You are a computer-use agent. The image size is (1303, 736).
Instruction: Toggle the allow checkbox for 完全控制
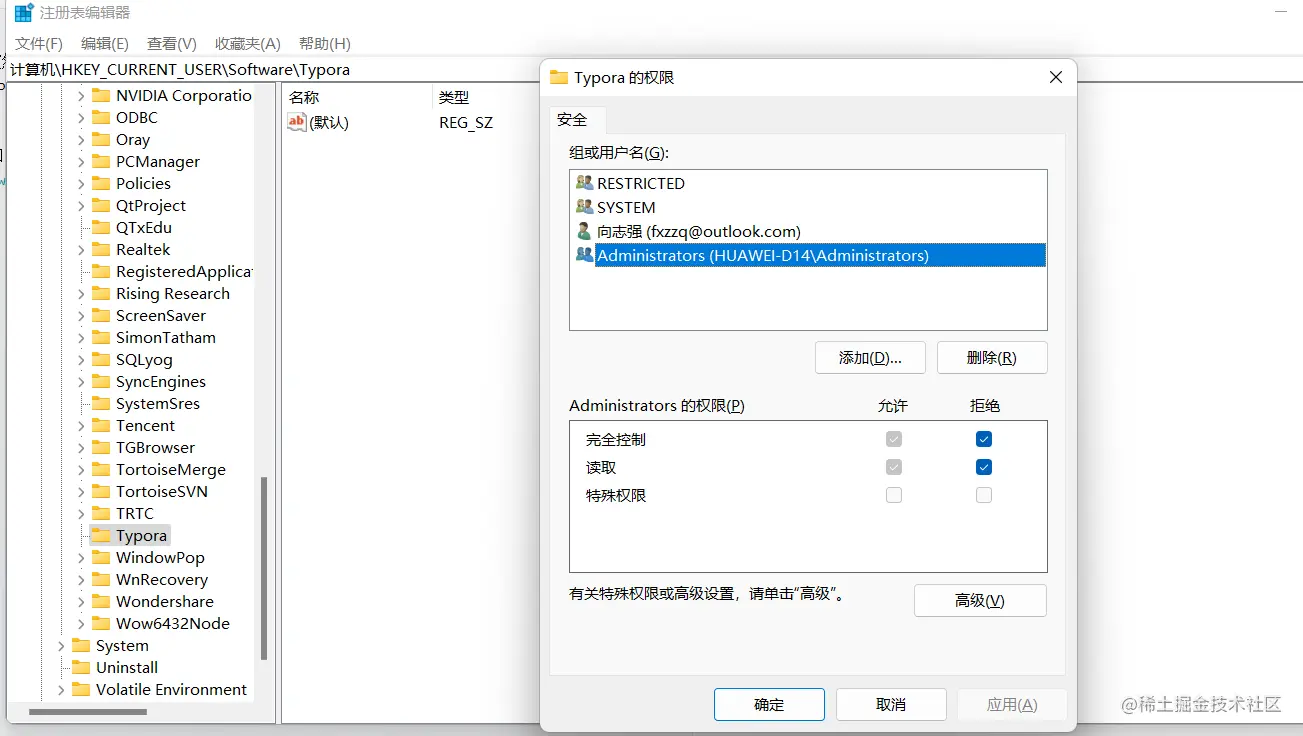894,439
